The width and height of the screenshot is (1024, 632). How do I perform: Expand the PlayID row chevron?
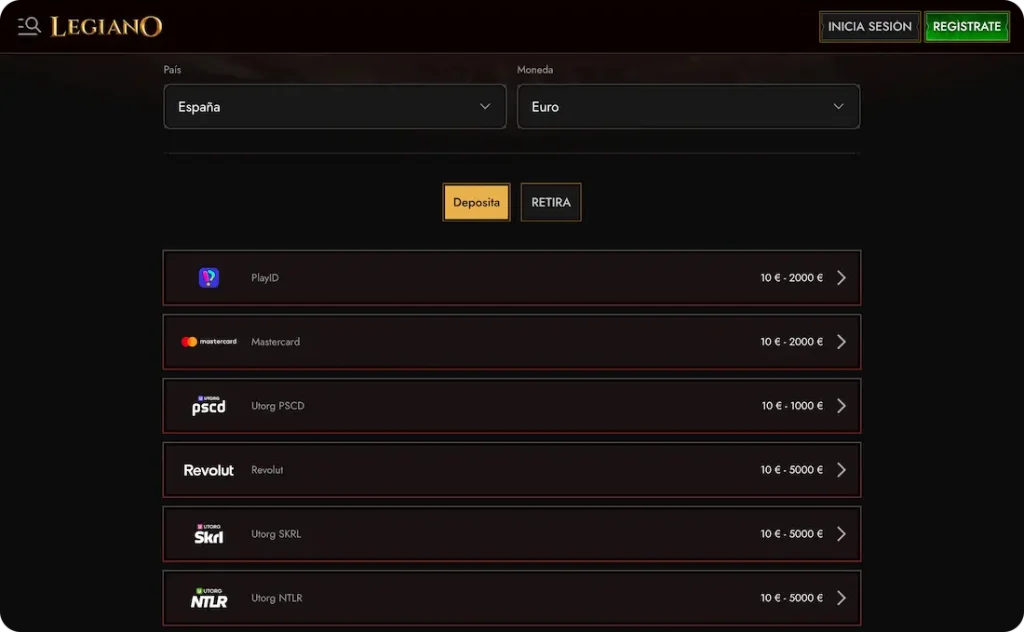841,277
